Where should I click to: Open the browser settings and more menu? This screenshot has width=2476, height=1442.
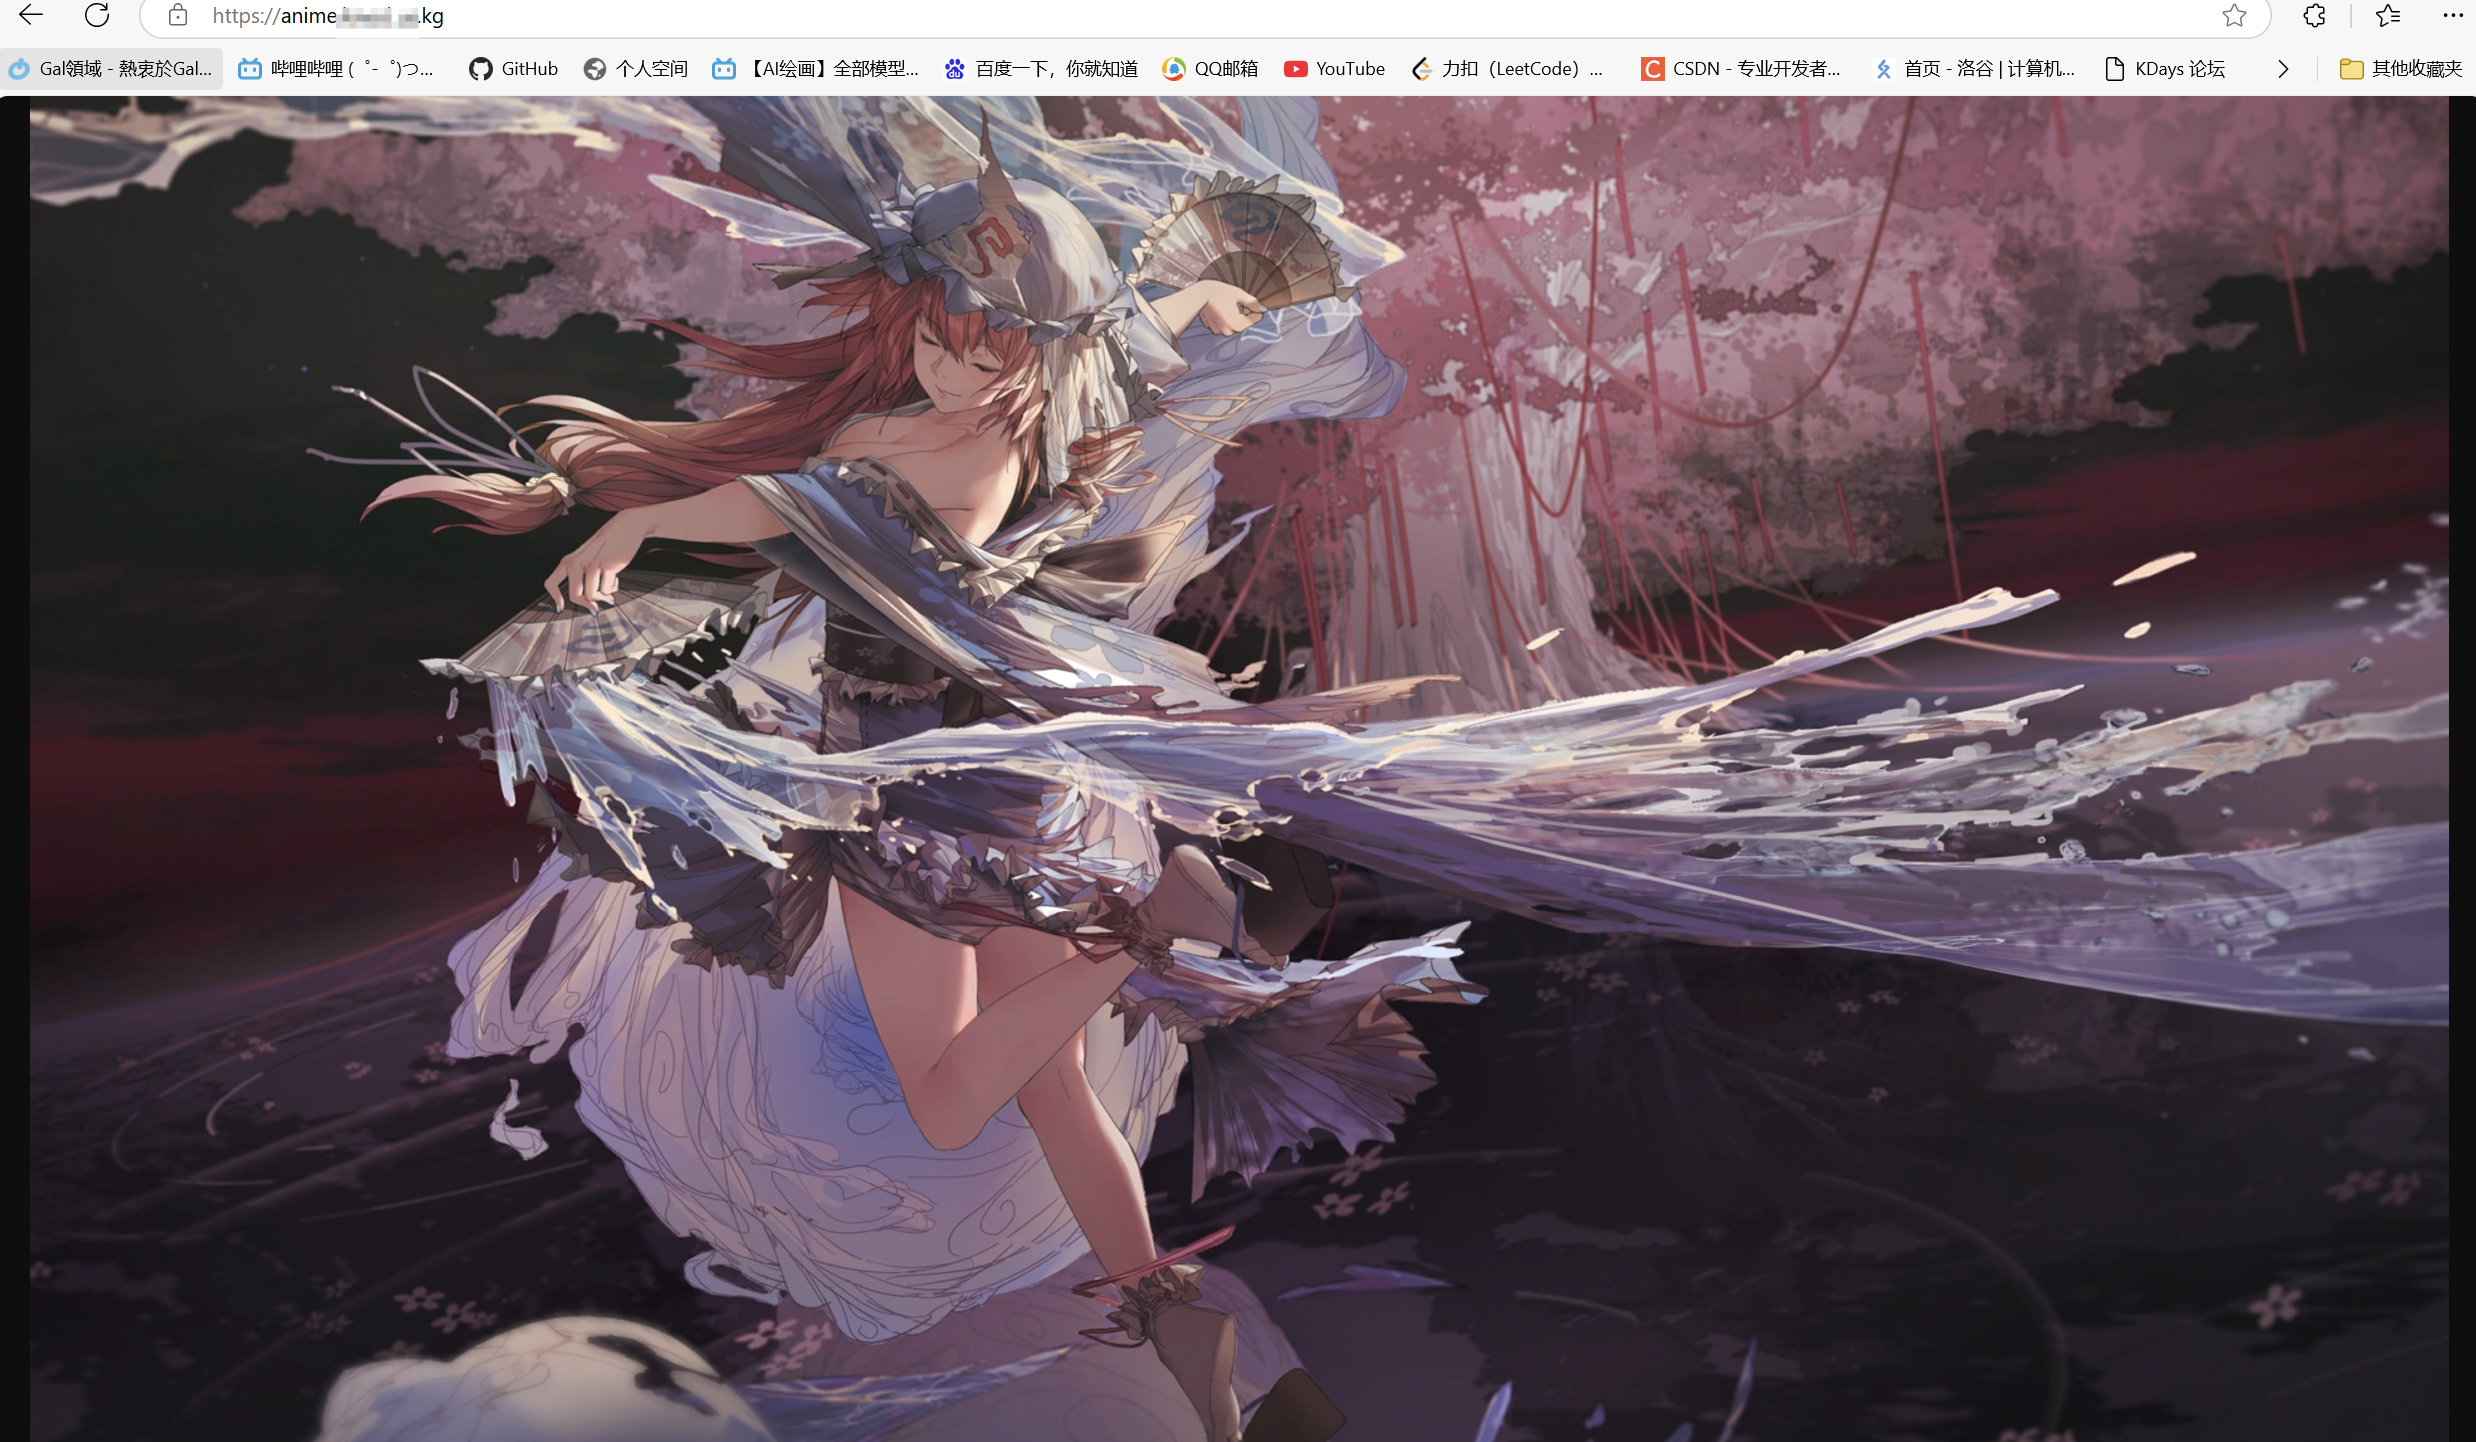coord(2452,15)
